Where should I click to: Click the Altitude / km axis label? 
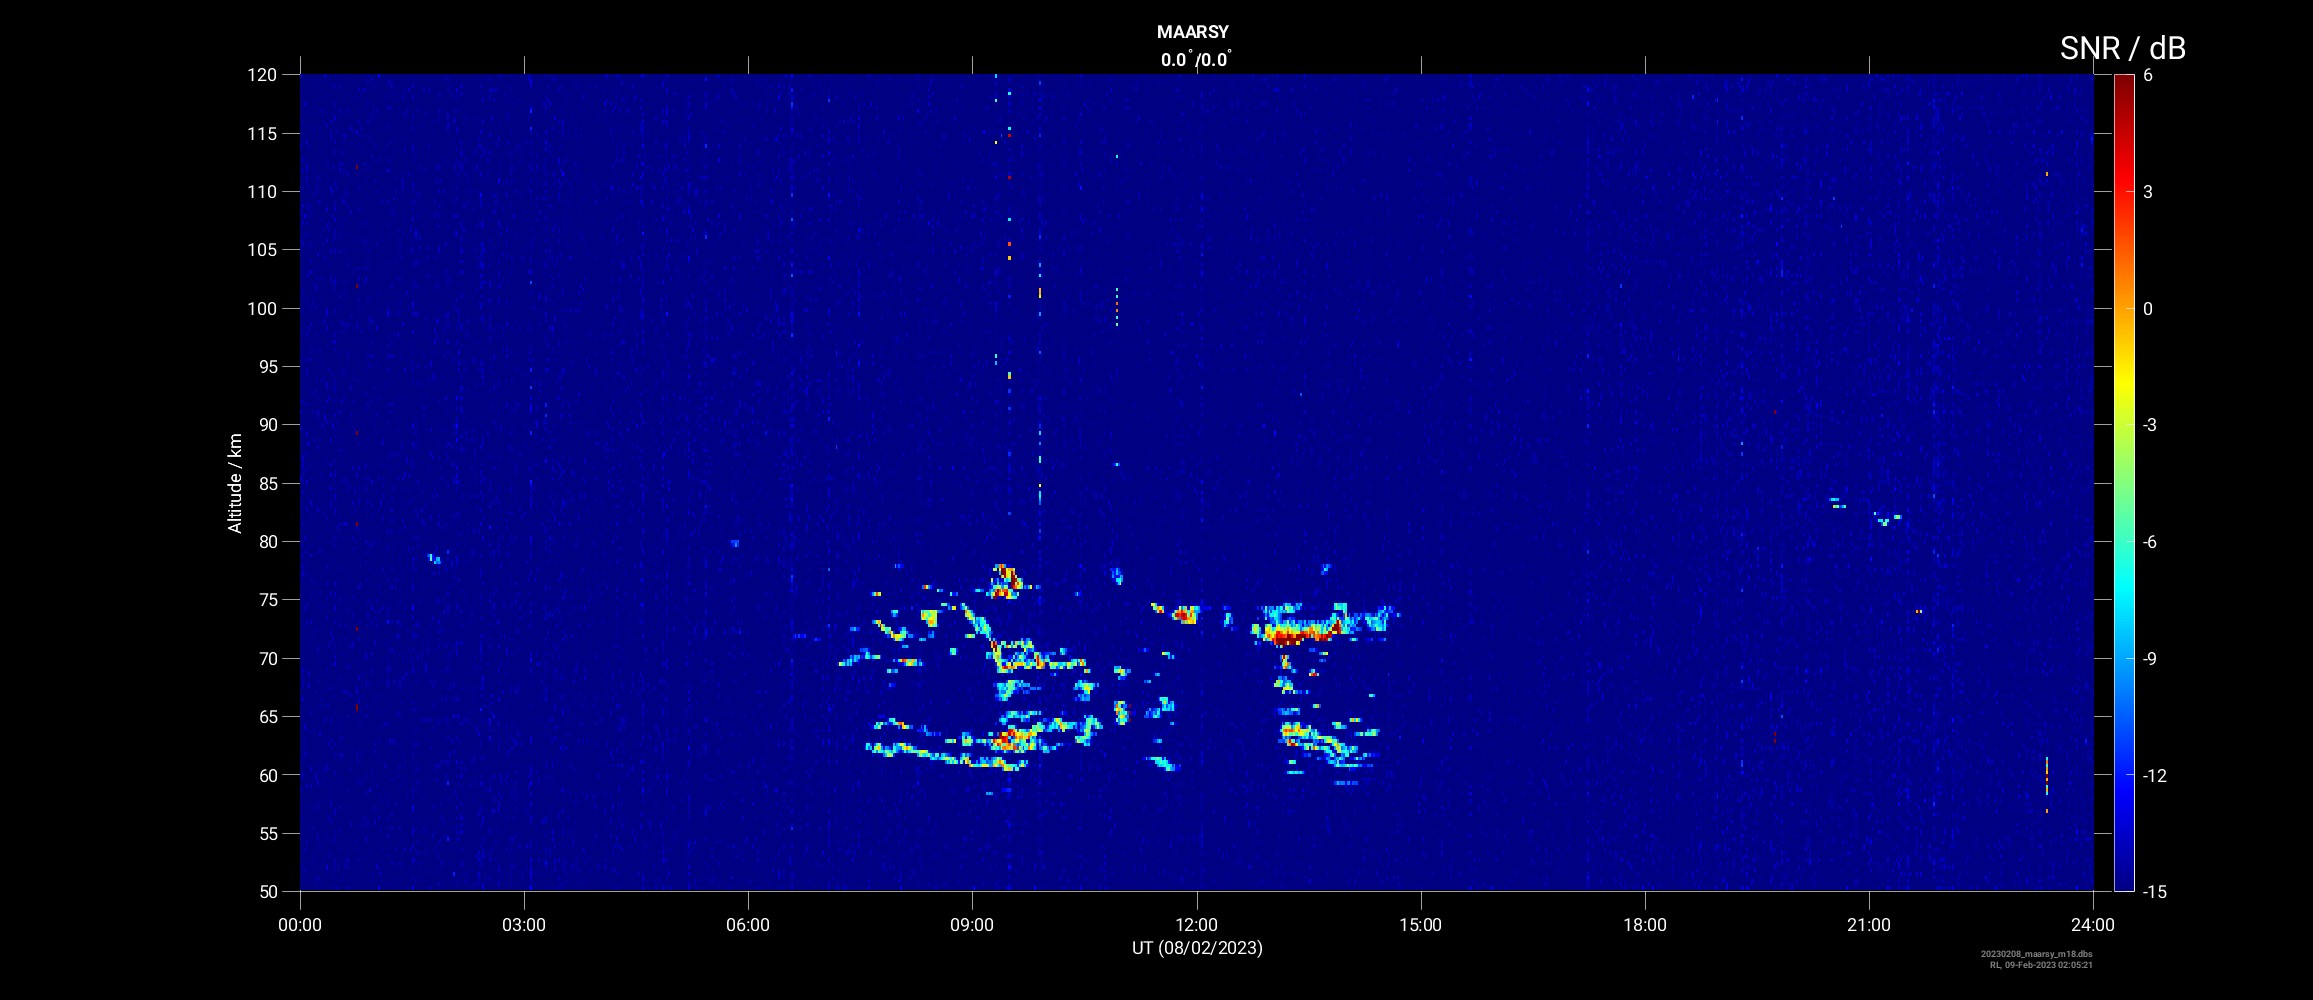(x=235, y=483)
